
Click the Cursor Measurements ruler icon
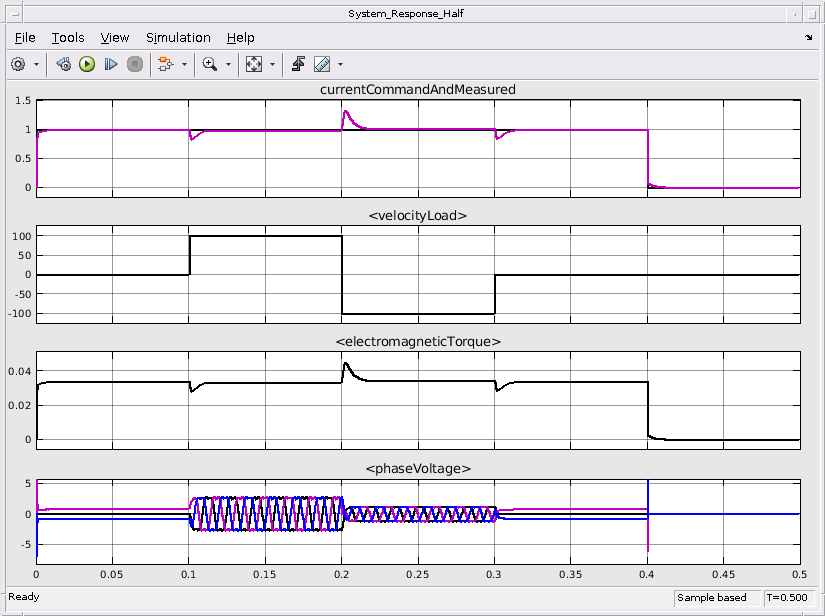click(x=321, y=64)
